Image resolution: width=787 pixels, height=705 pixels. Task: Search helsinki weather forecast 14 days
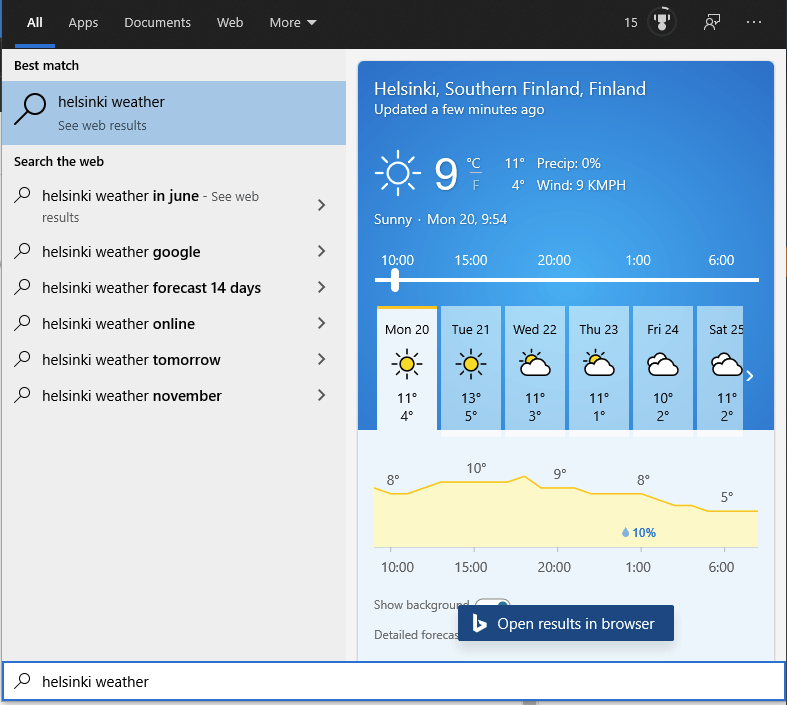(x=151, y=288)
